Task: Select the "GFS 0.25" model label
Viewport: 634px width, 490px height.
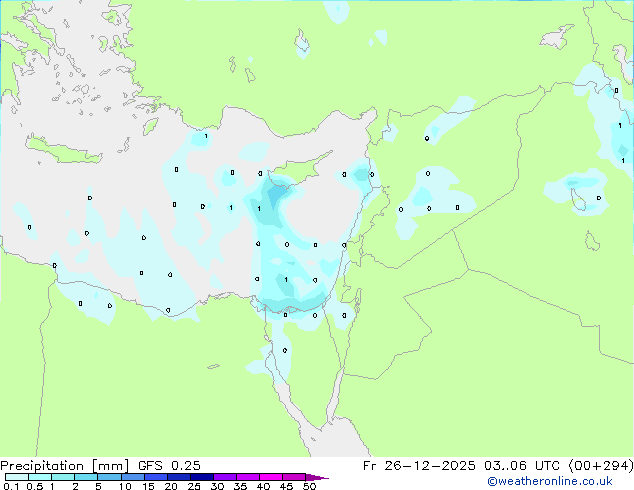Action: (x=169, y=466)
